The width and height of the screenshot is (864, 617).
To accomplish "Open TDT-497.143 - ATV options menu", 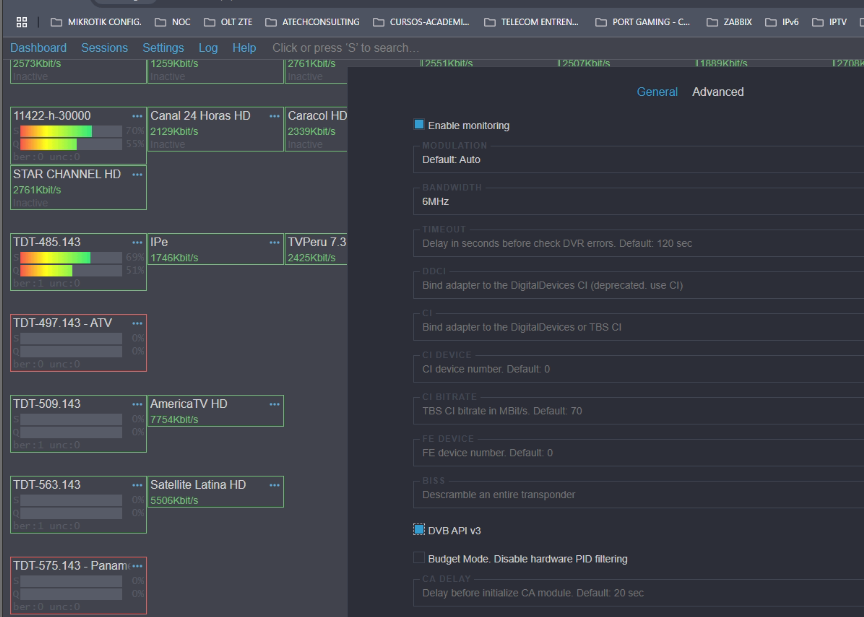I will click(137, 323).
